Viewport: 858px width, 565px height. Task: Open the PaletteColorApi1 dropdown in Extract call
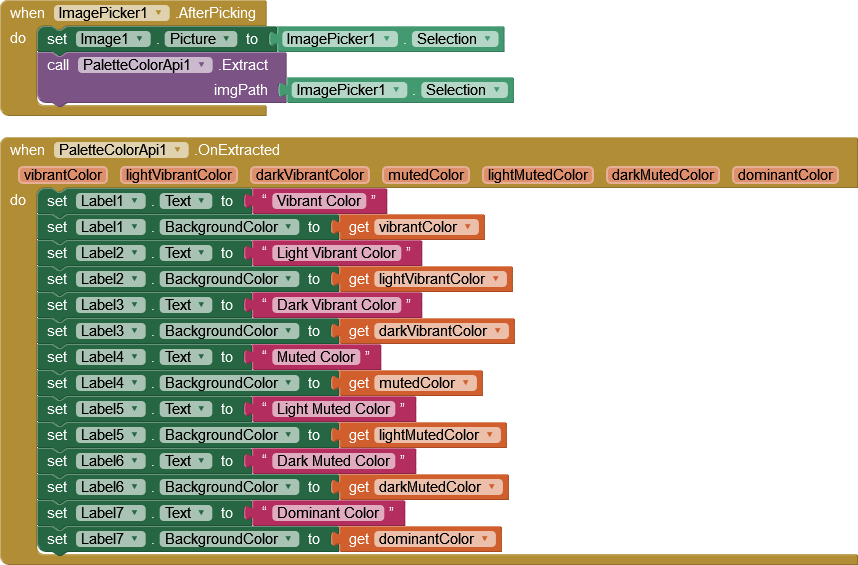pyautogui.click(x=144, y=65)
